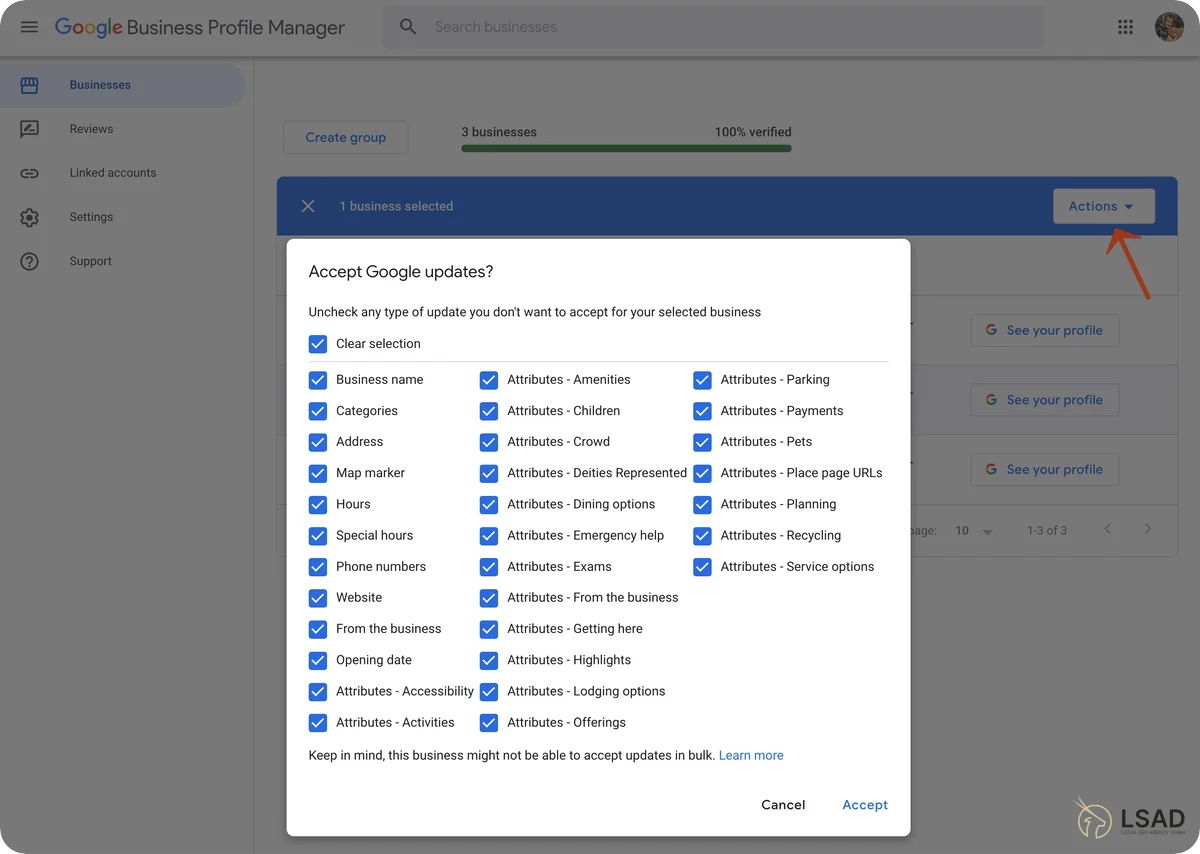1200x854 pixels.
Task: Uncheck Attributes - Service options checkbox
Action: click(702, 567)
